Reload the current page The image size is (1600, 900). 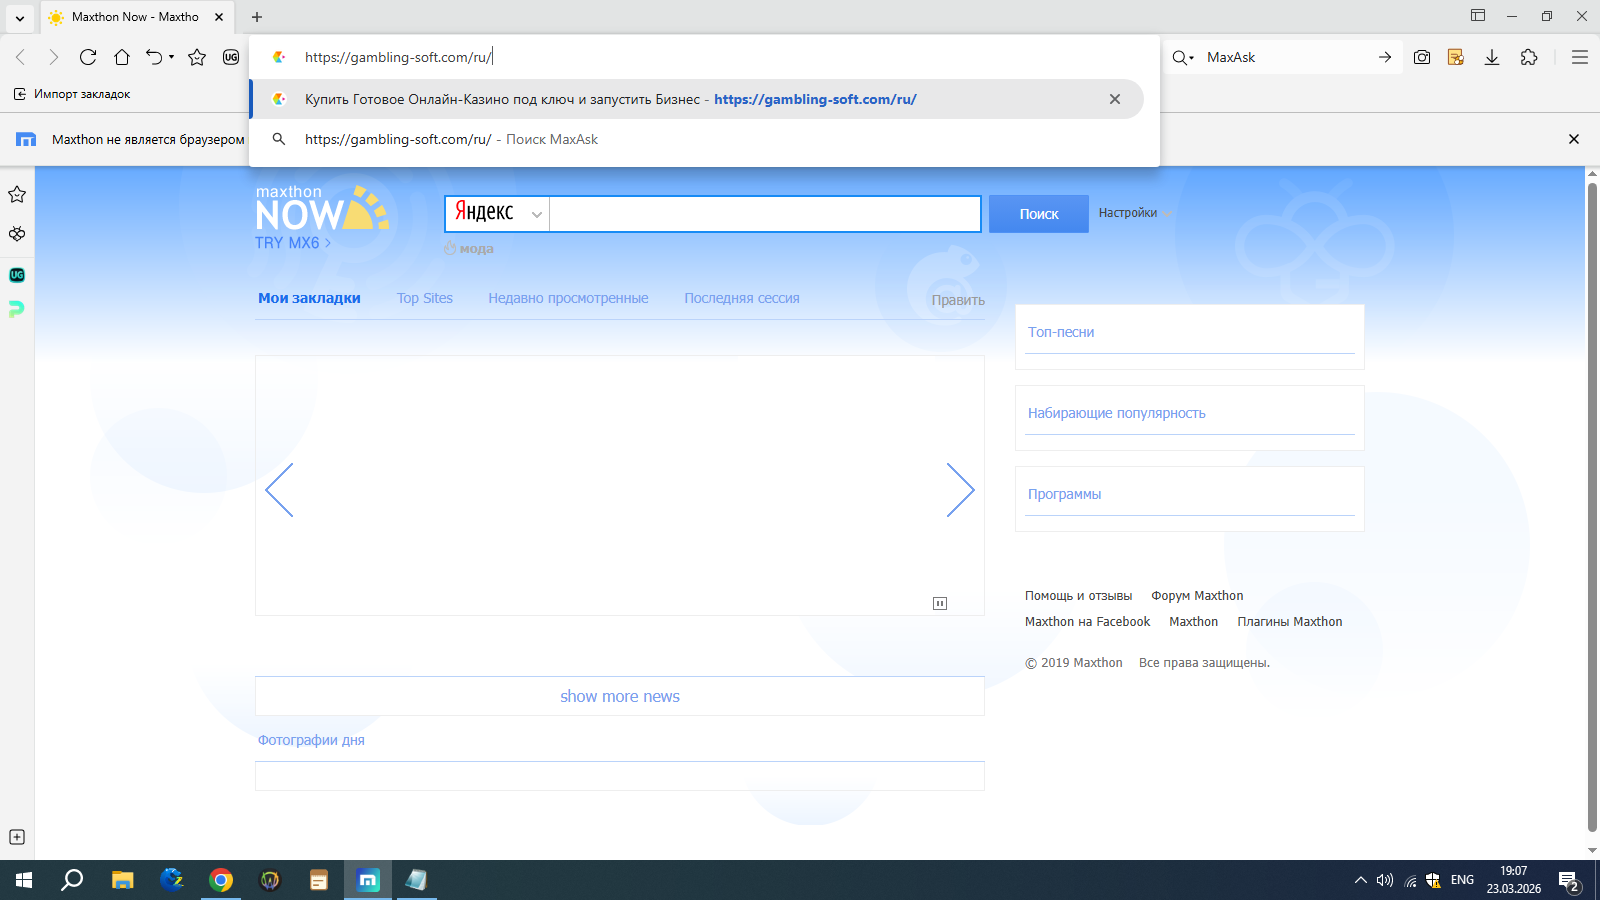(88, 57)
